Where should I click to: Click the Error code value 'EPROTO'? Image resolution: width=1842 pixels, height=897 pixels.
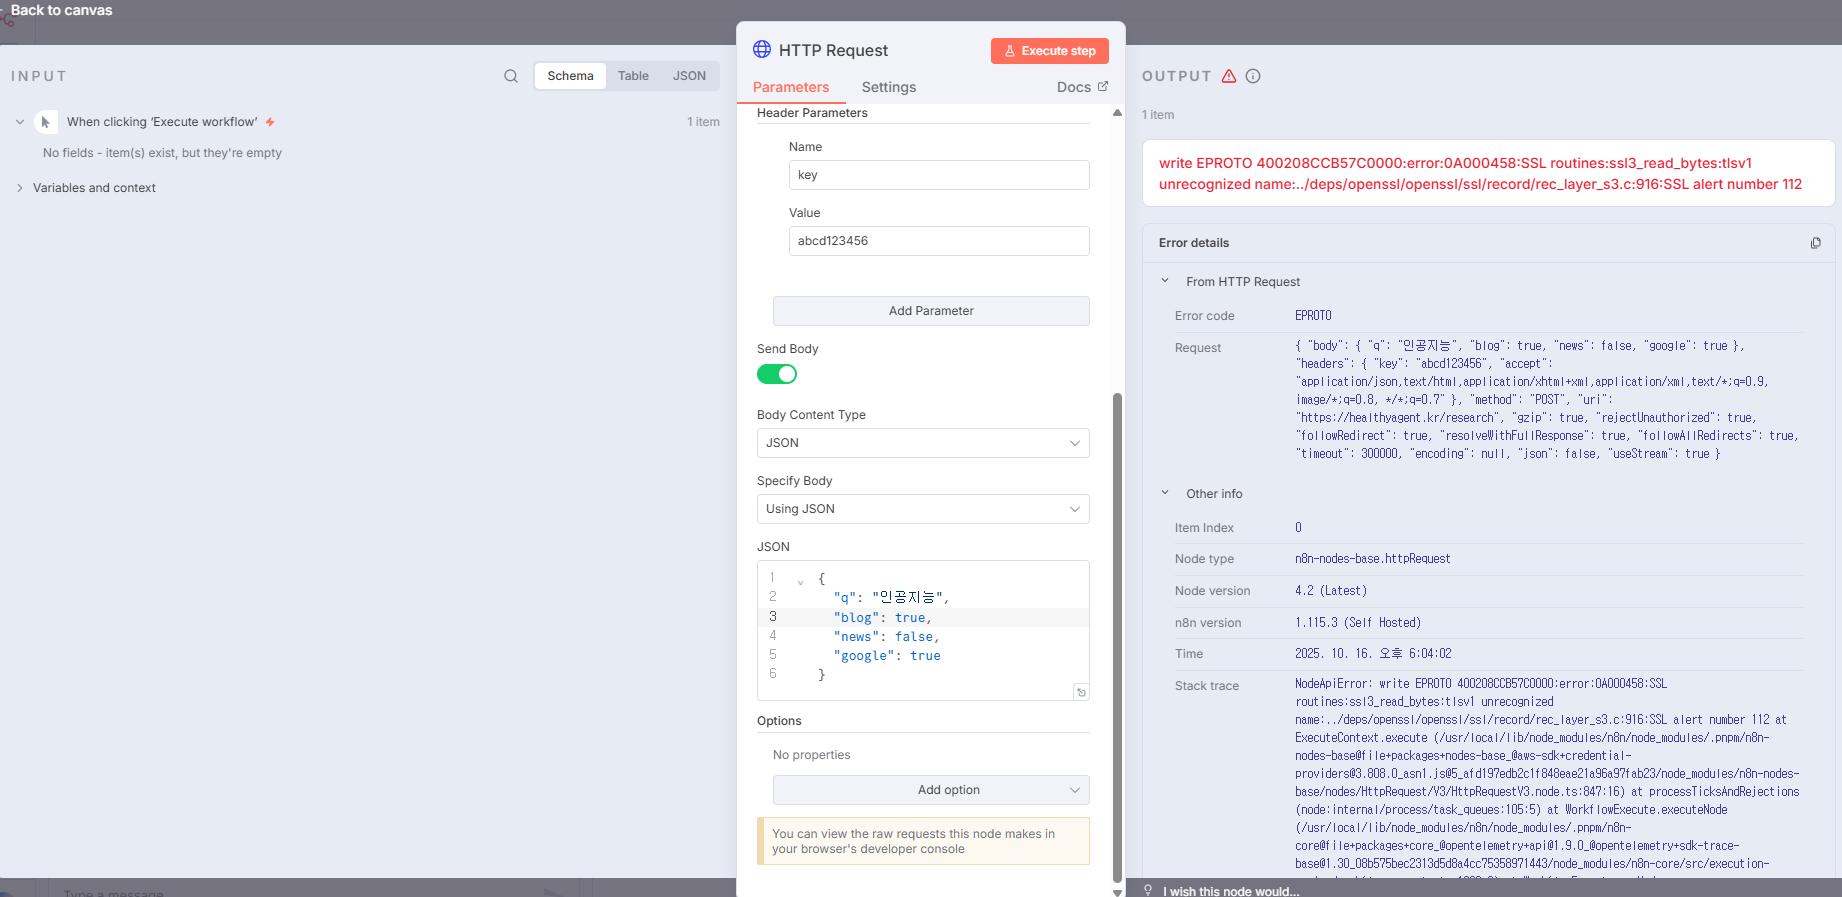coord(1313,316)
